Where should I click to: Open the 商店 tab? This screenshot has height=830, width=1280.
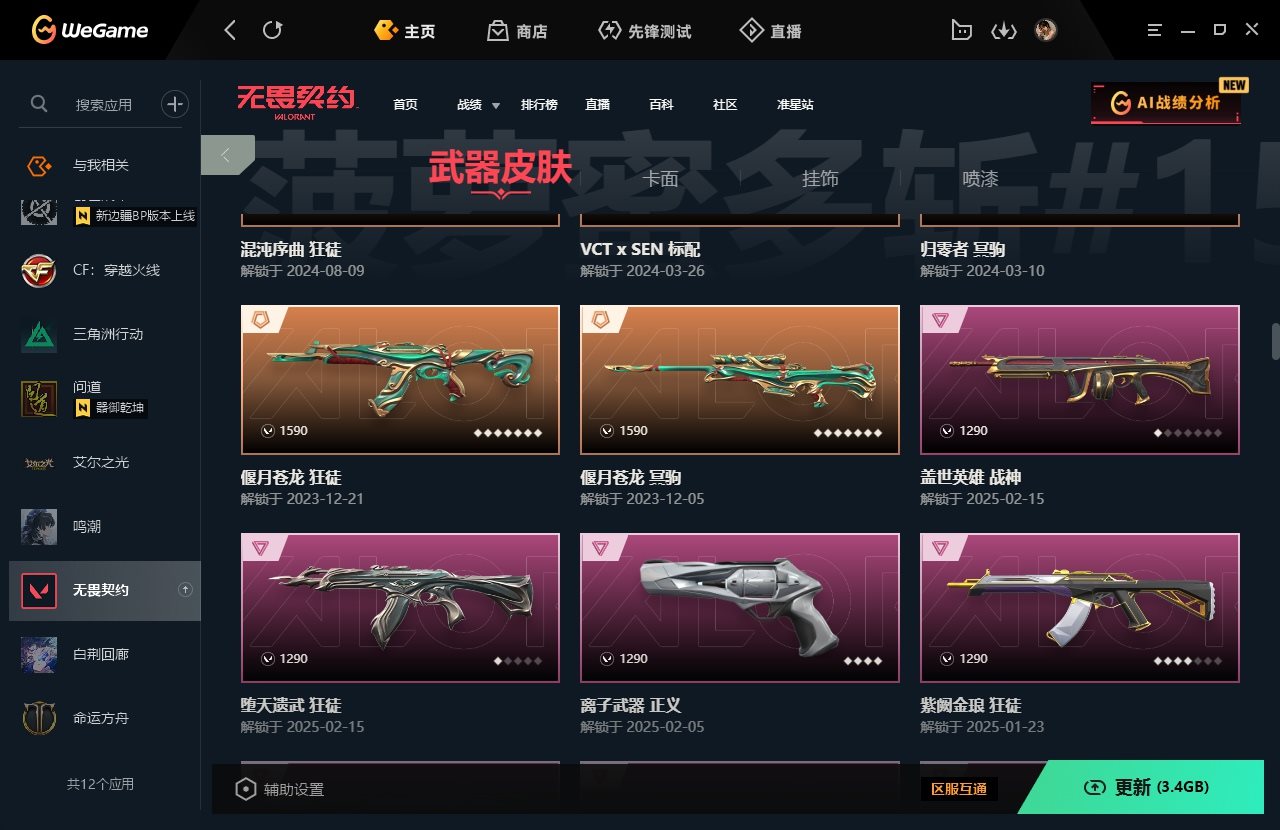(517, 31)
